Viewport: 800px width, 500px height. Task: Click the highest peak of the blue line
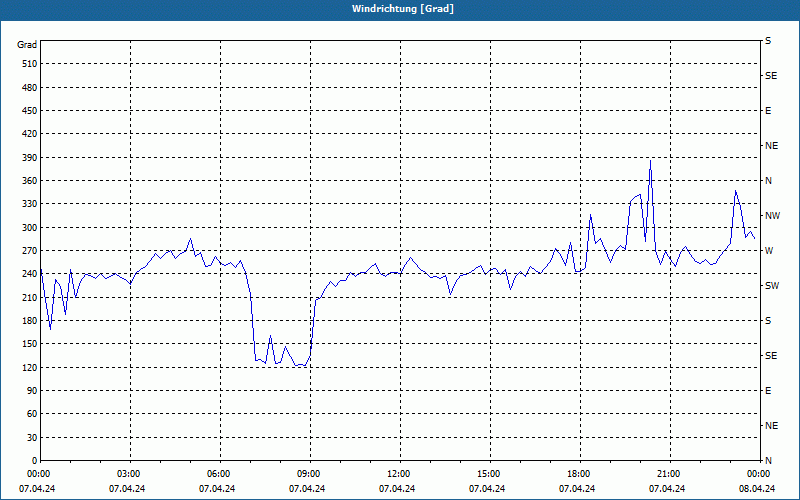pyautogui.click(x=650, y=160)
